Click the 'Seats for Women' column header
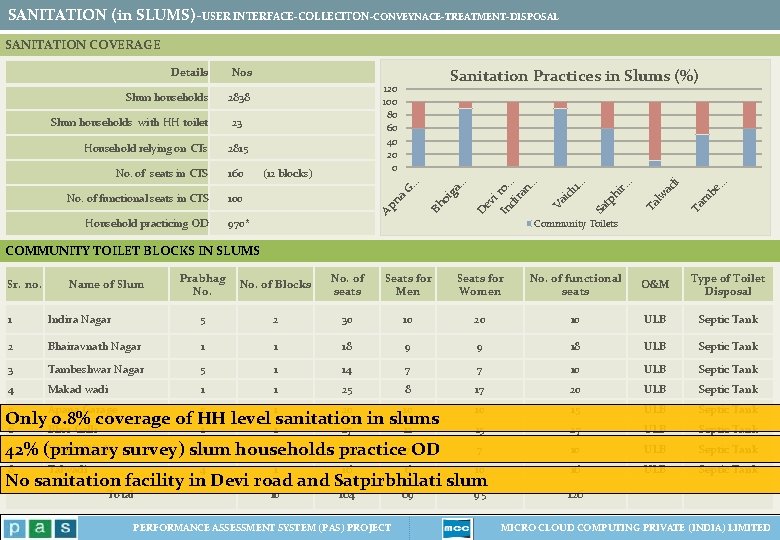 480,284
